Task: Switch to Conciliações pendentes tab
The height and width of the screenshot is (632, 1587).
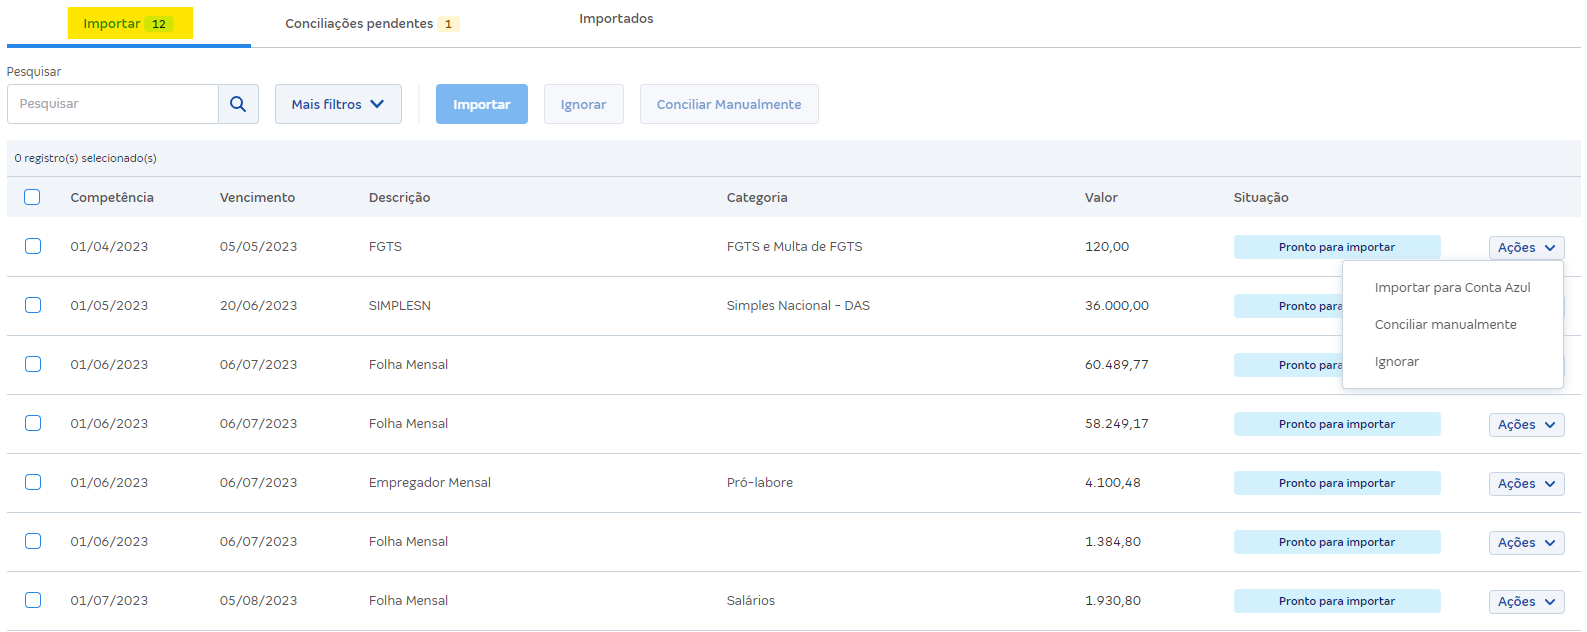Action: point(371,24)
